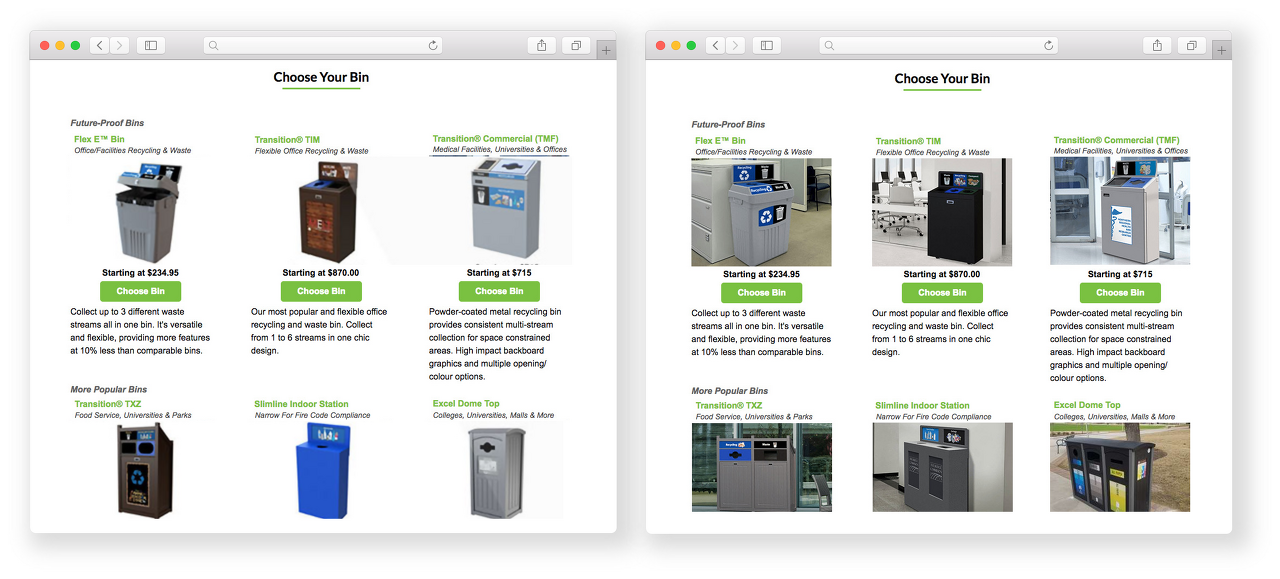
Task: Open Slimline Indoor Station link in right window
Action: click(922, 406)
